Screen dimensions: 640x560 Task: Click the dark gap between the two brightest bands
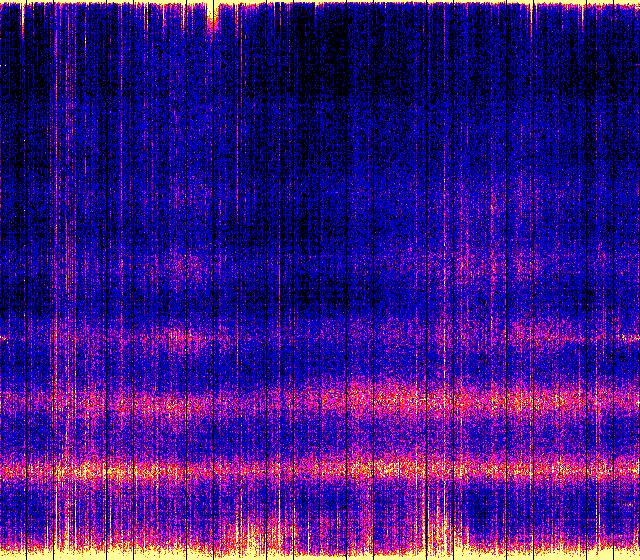[x=320, y=436]
